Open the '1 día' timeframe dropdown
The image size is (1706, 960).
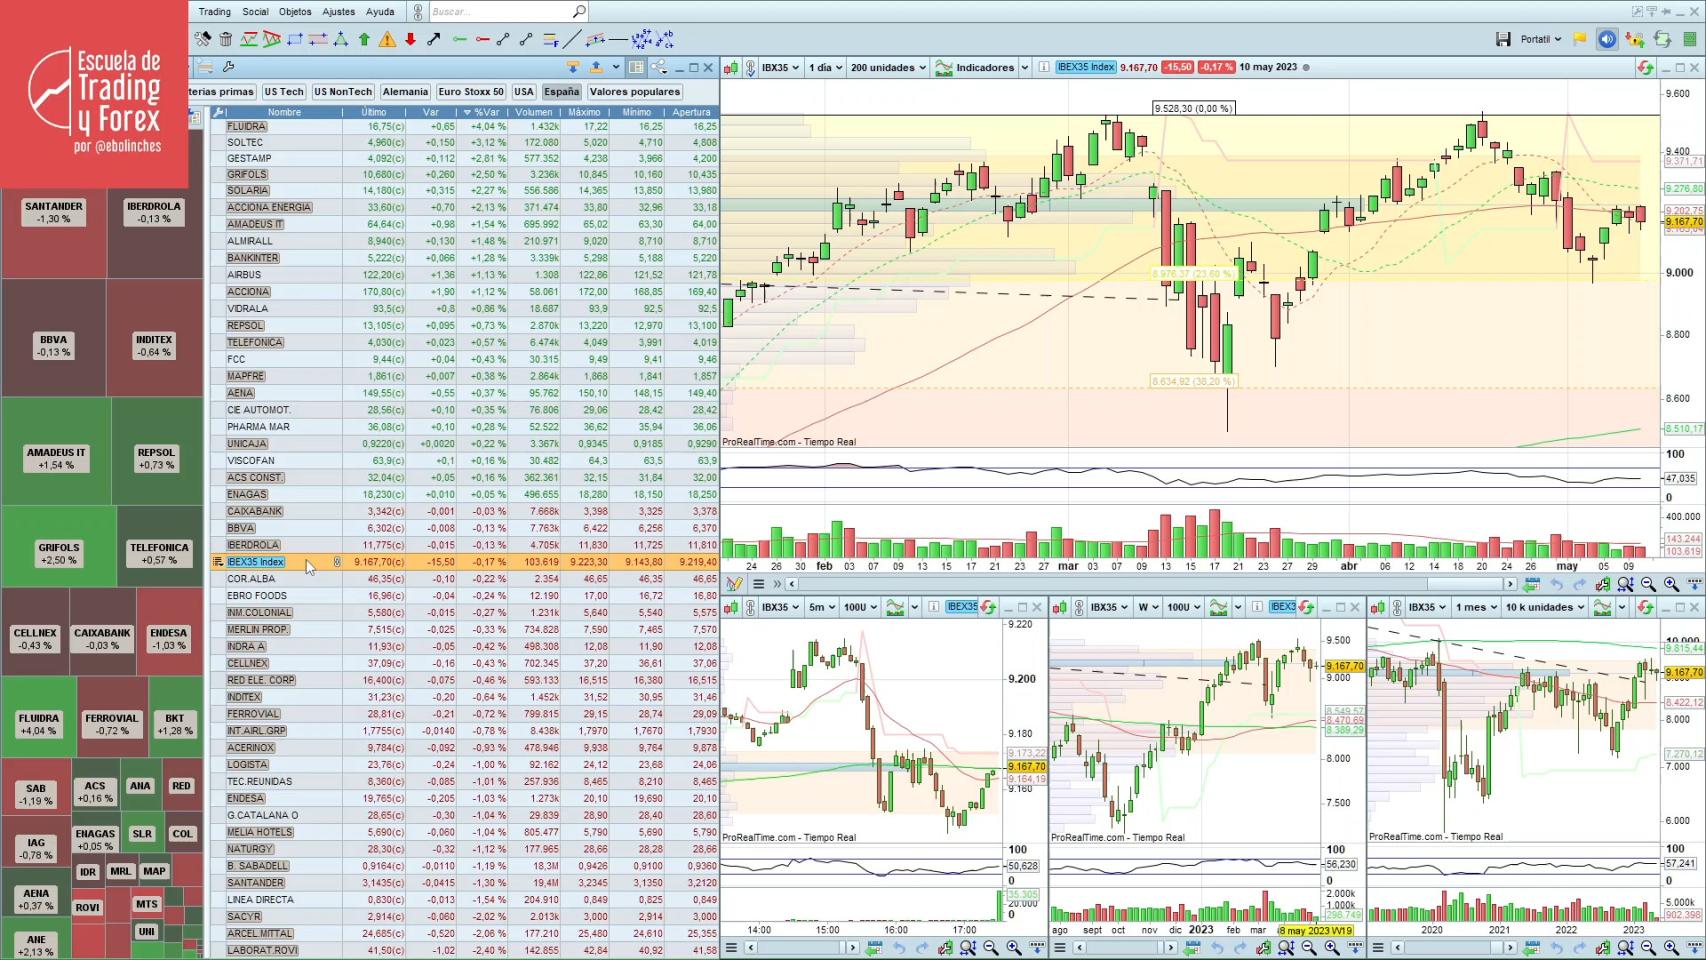(825, 67)
